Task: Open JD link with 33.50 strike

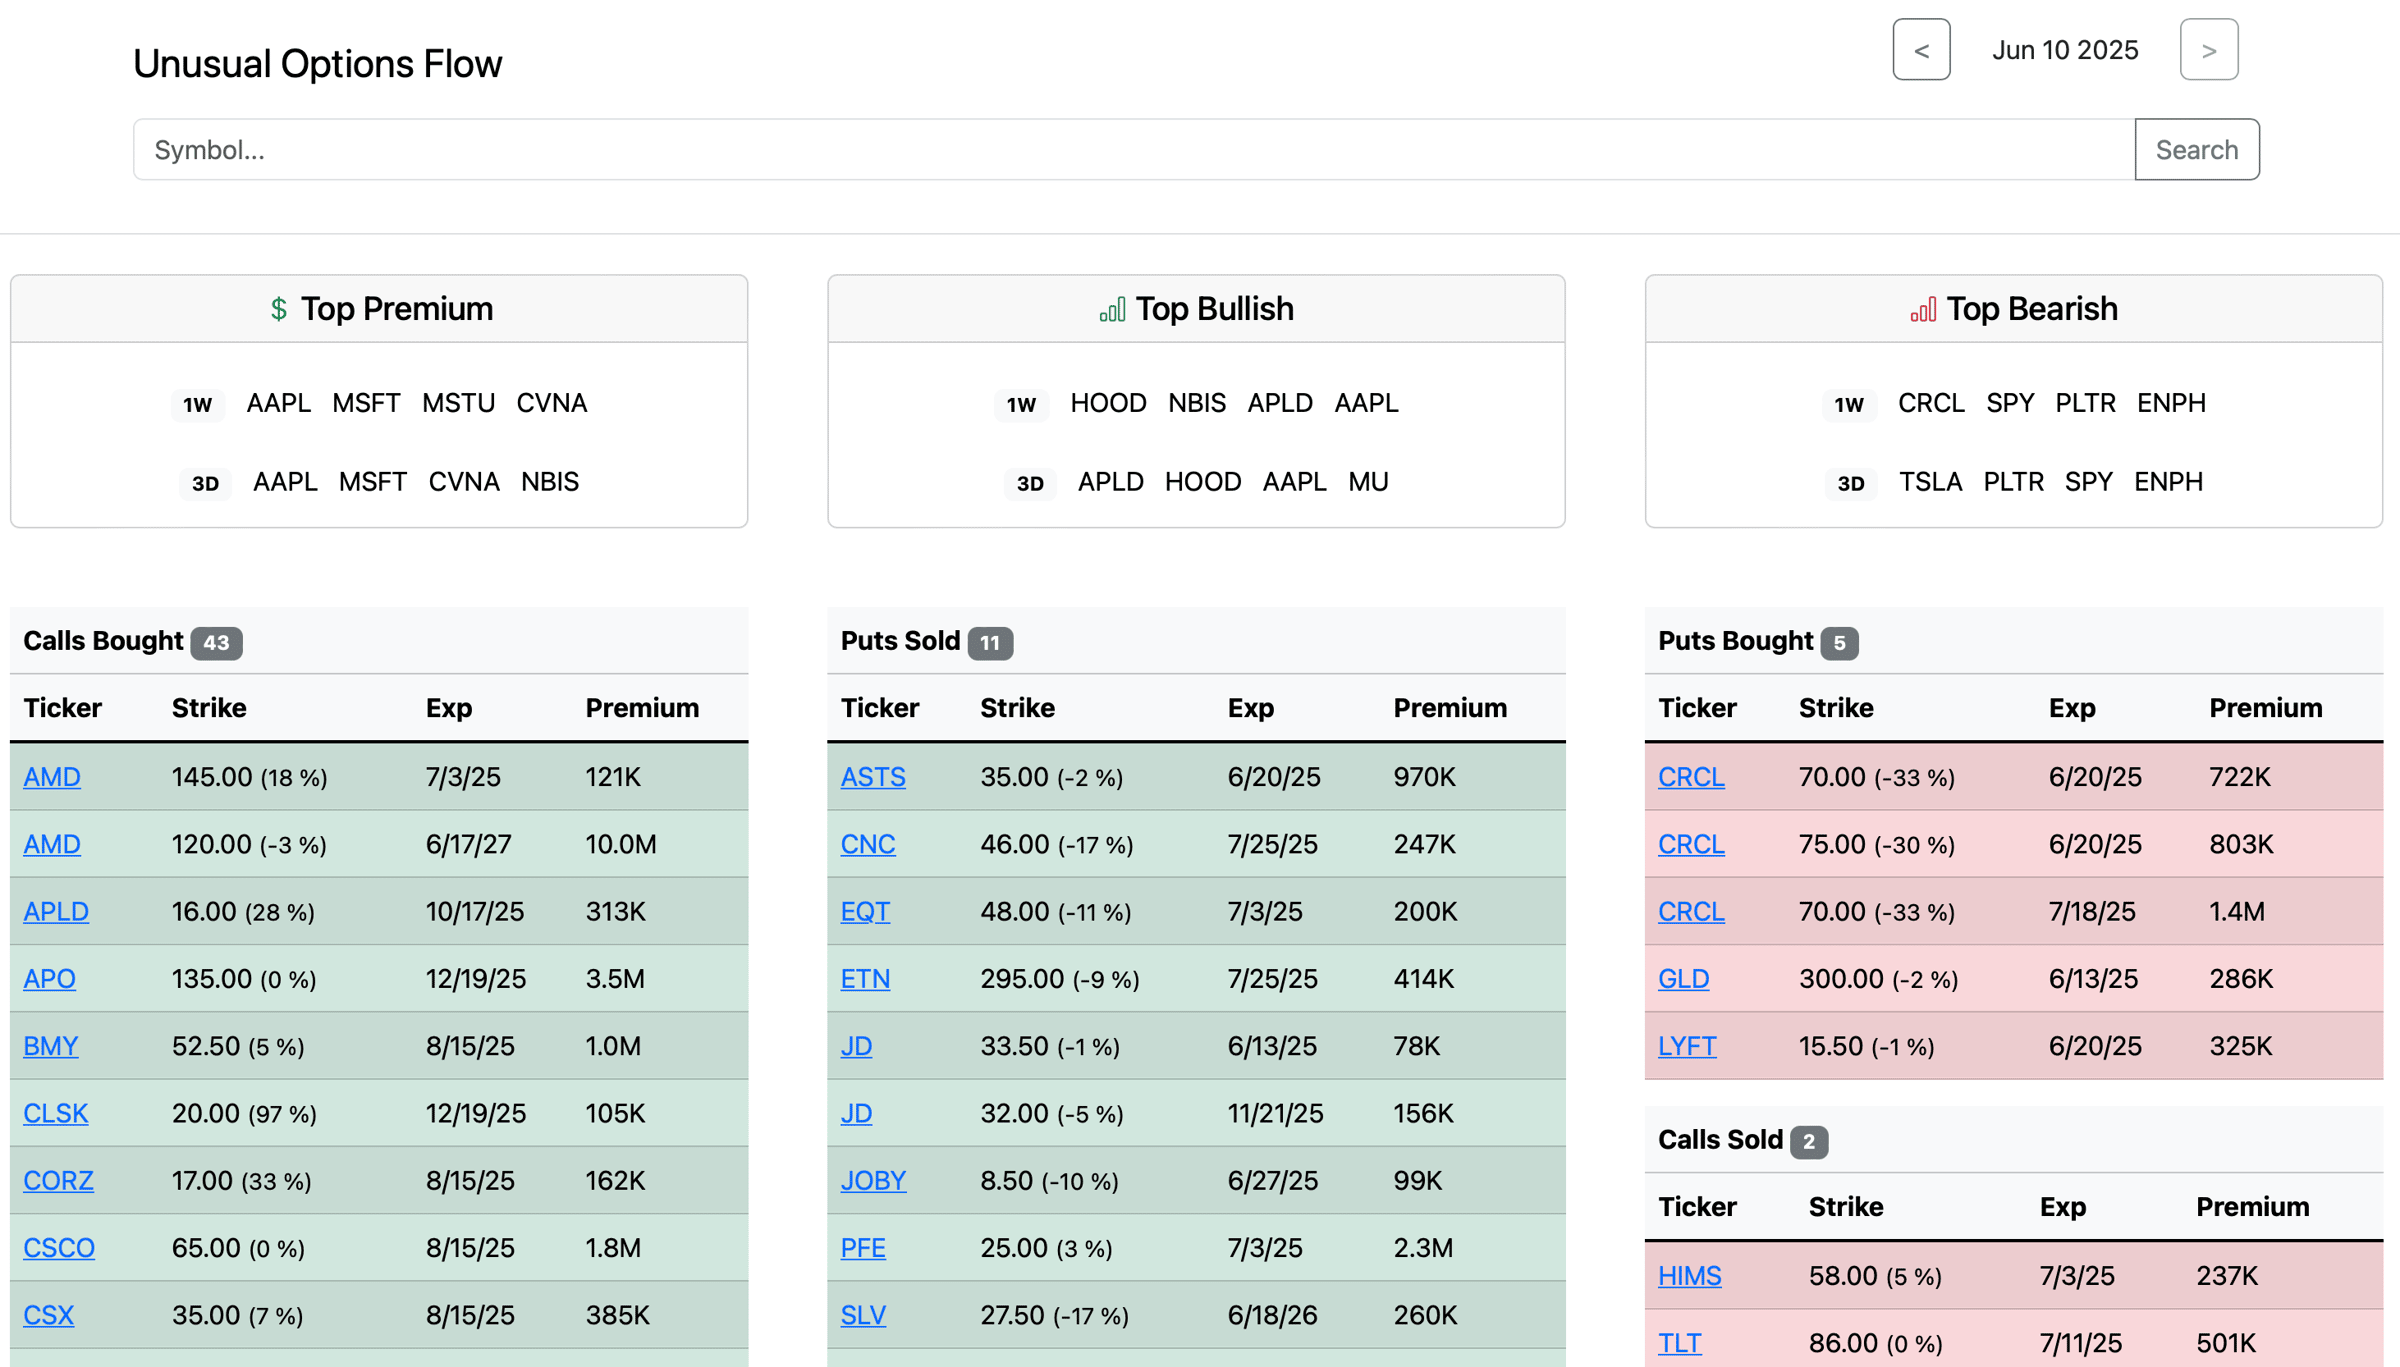Action: (x=856, y=1046)
